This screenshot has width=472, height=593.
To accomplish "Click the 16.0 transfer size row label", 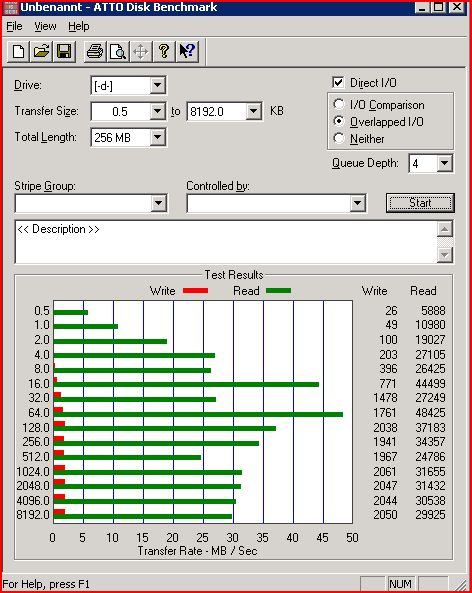I will tap(39, 384).
